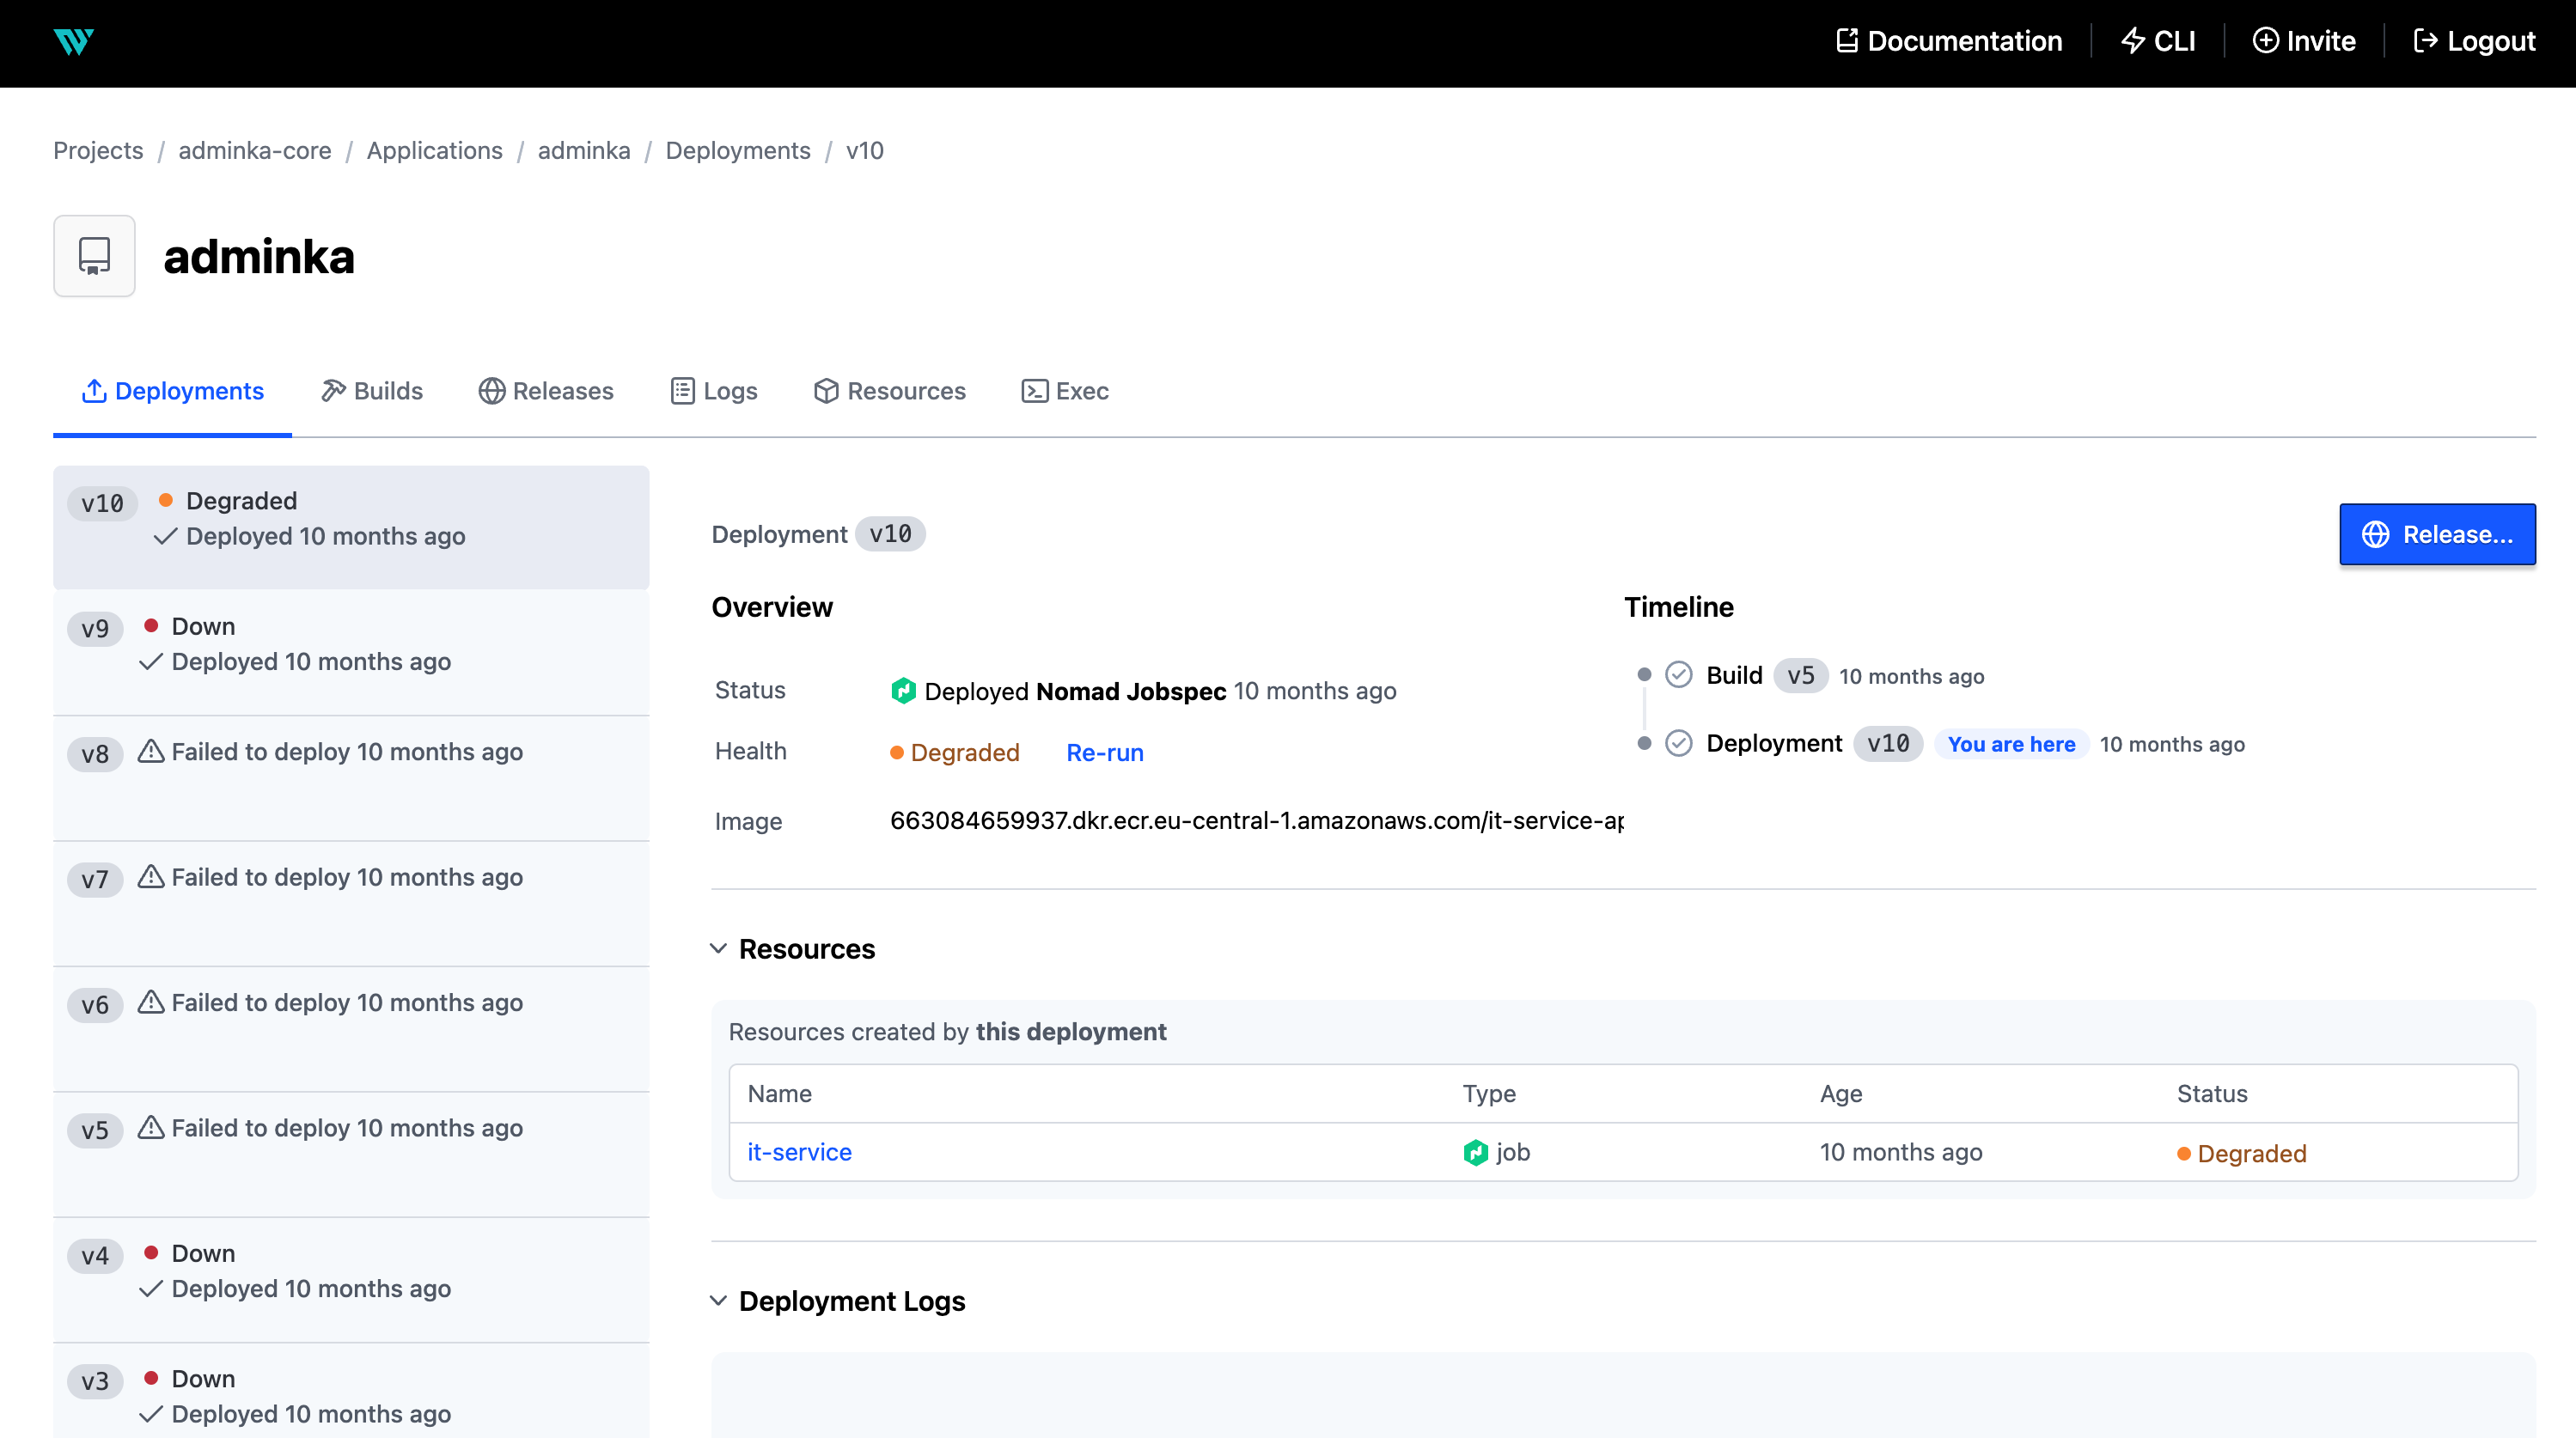Open CLI instructions via lightning icon
Viewport: 2576px width, 1438px height.
pyautogui.click(x=2132, y=41)
